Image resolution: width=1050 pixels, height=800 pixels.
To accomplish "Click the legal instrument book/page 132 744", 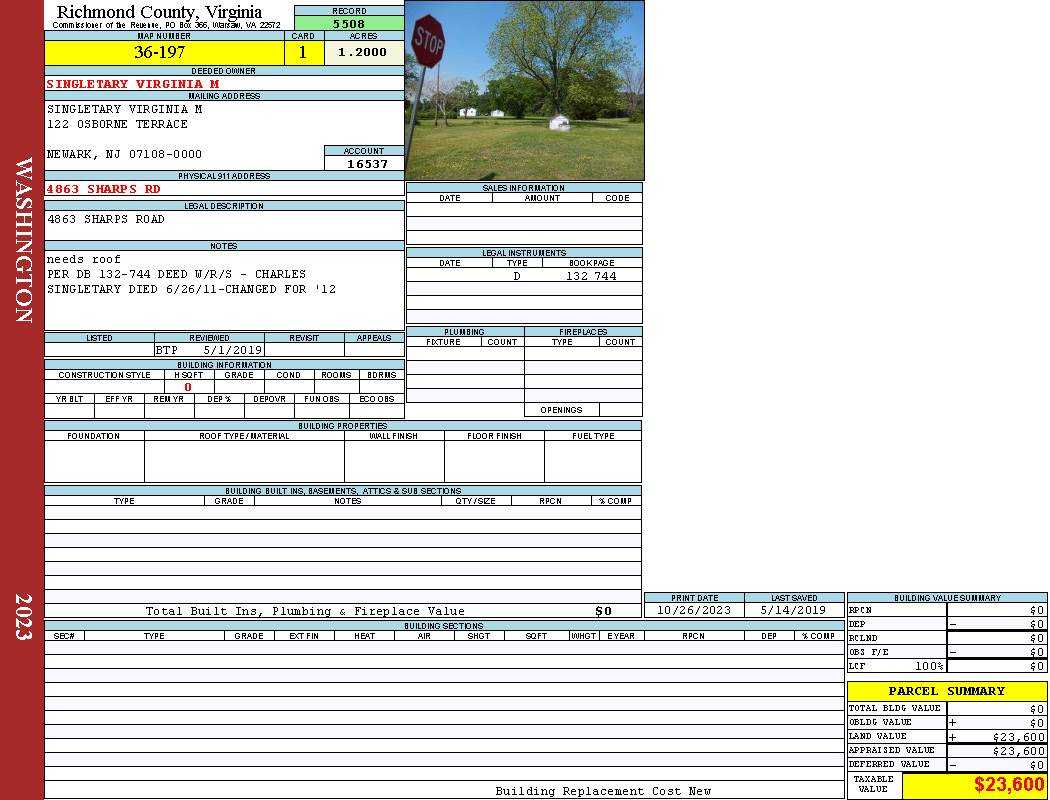I will coord(591,276).
